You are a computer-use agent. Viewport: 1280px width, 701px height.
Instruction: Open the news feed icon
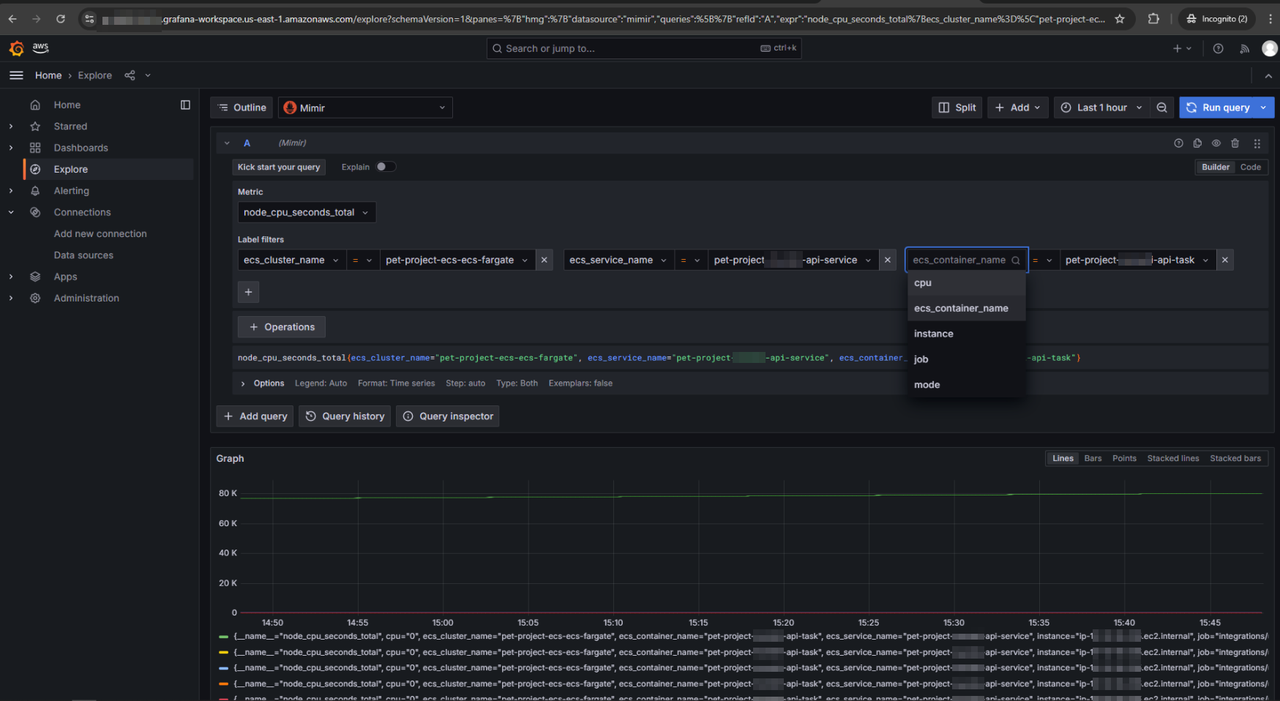1244,48
